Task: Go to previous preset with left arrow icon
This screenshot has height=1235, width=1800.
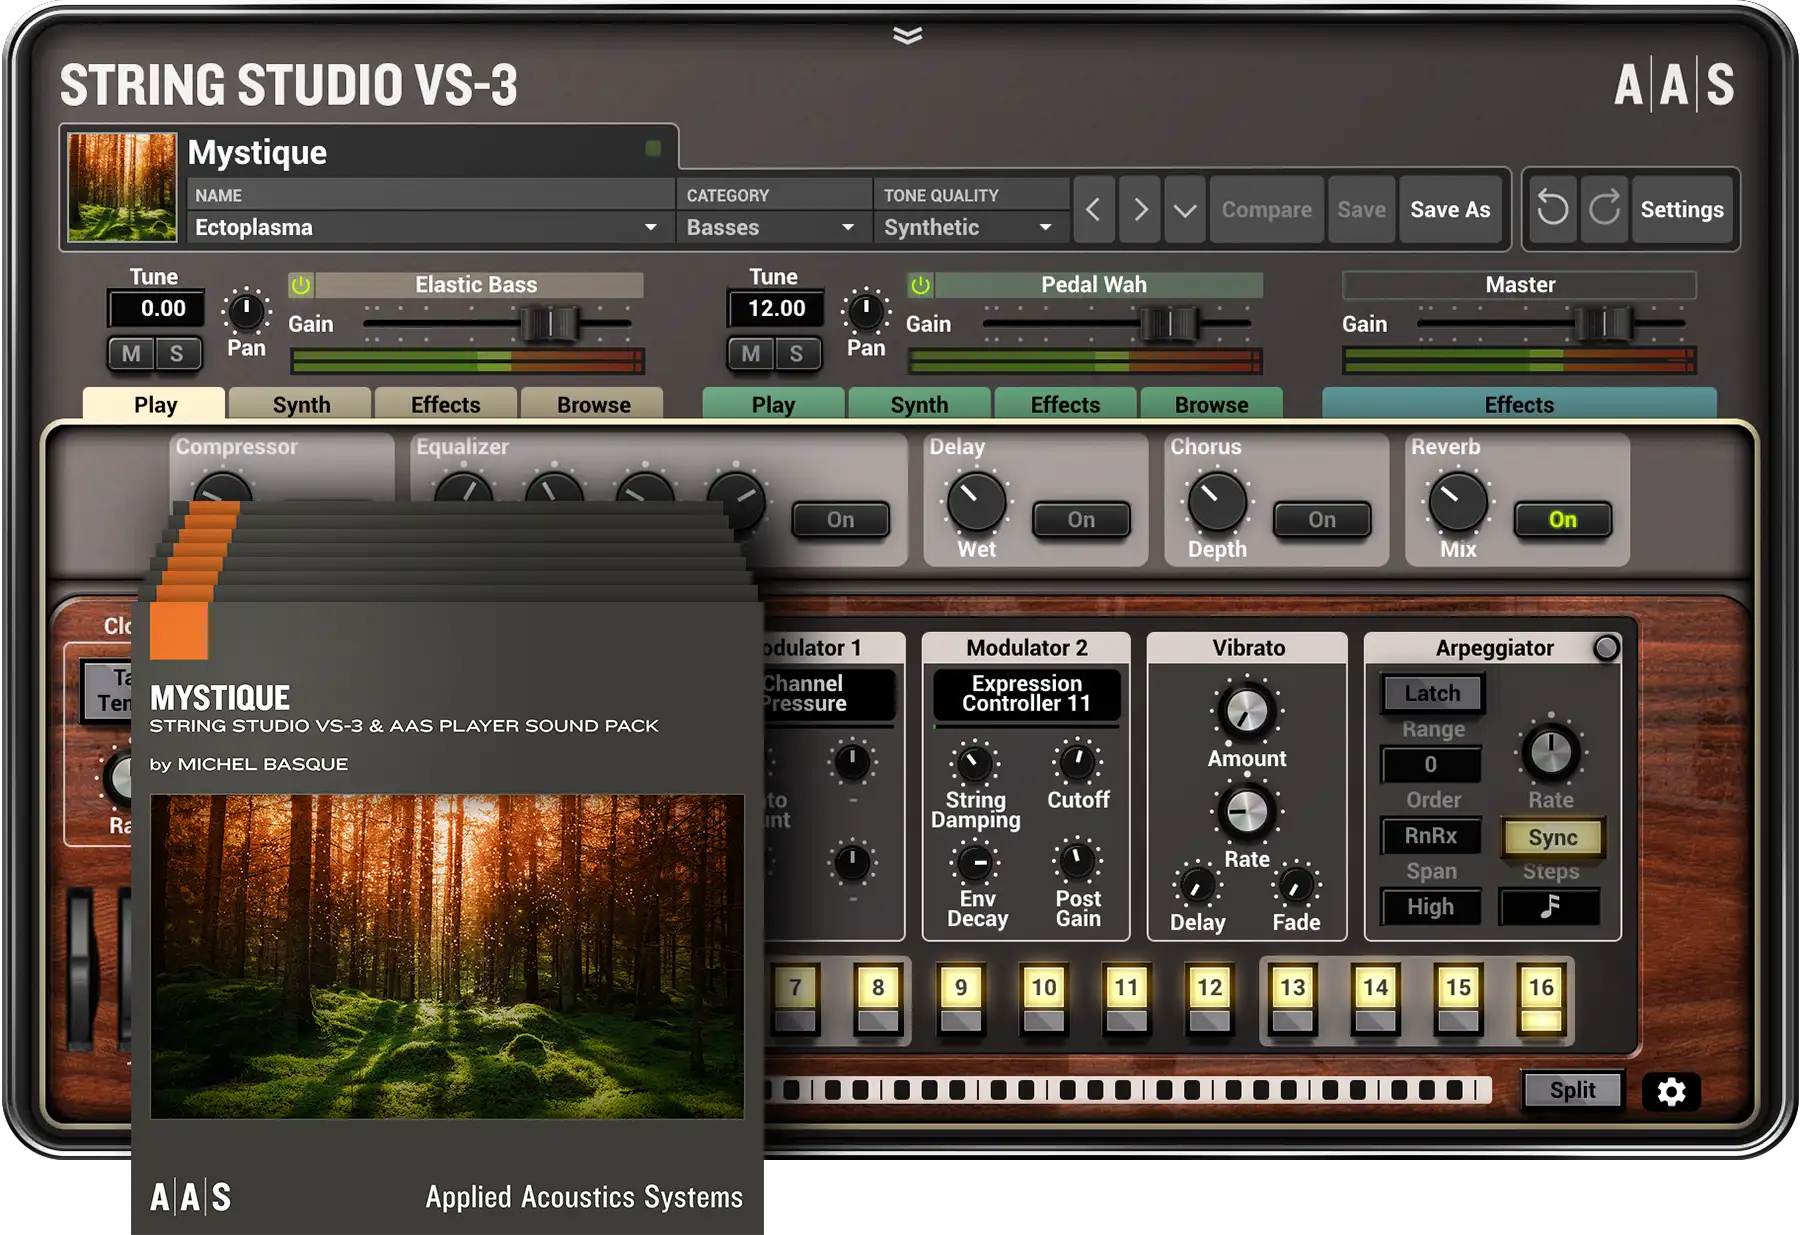Action: 1094,209
